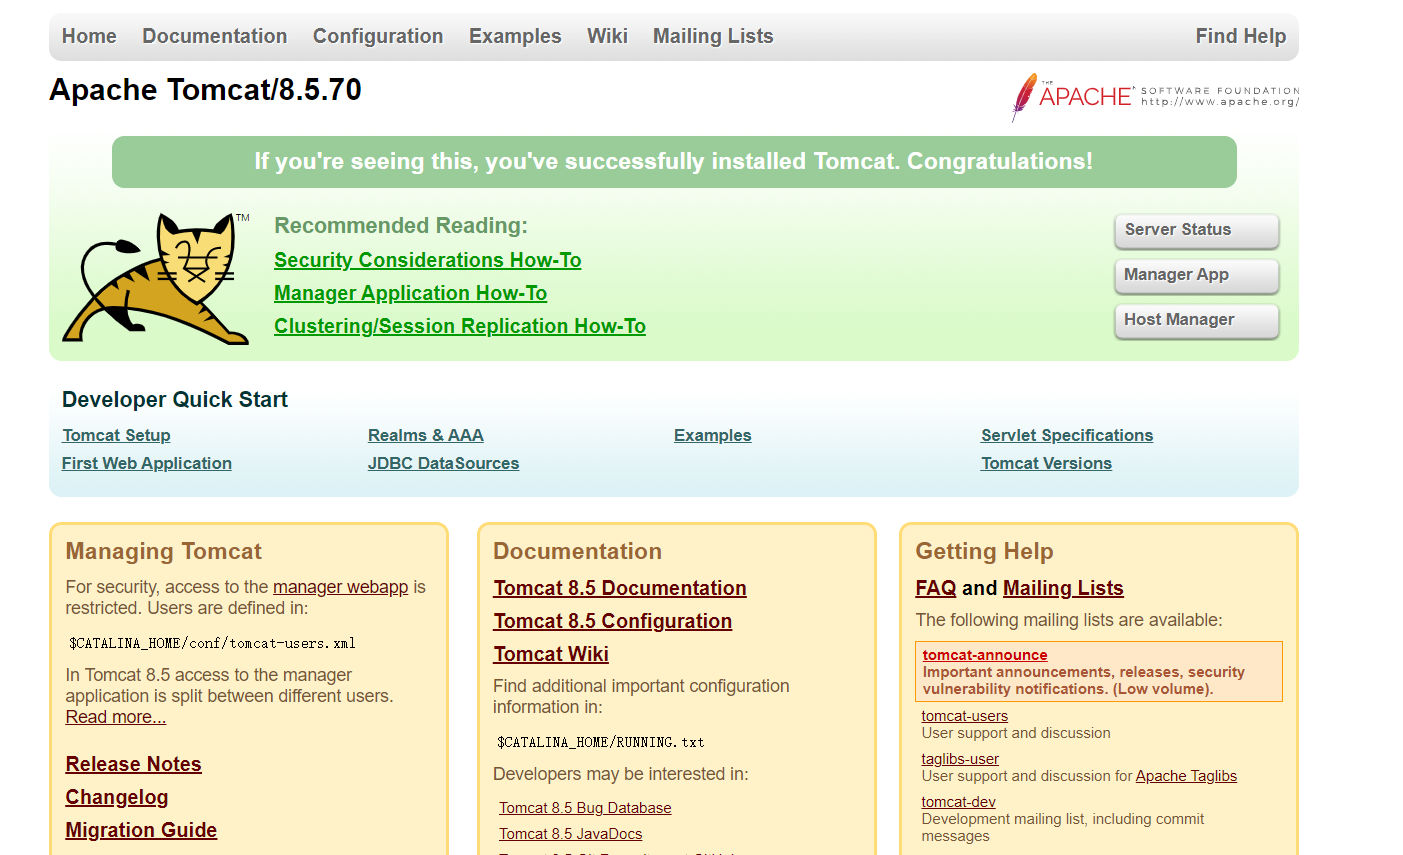Visit the Realms & AAA link
1403x855 pixels.
[426, 435]
